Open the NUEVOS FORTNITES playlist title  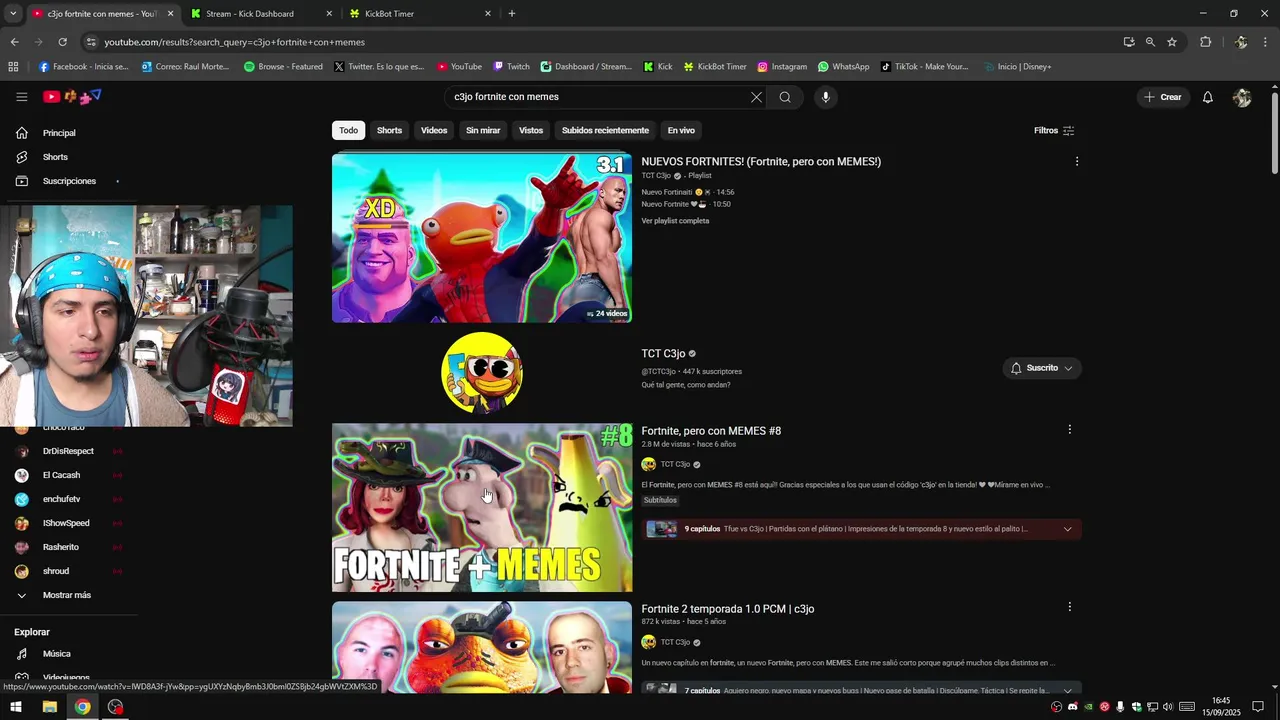761,162
